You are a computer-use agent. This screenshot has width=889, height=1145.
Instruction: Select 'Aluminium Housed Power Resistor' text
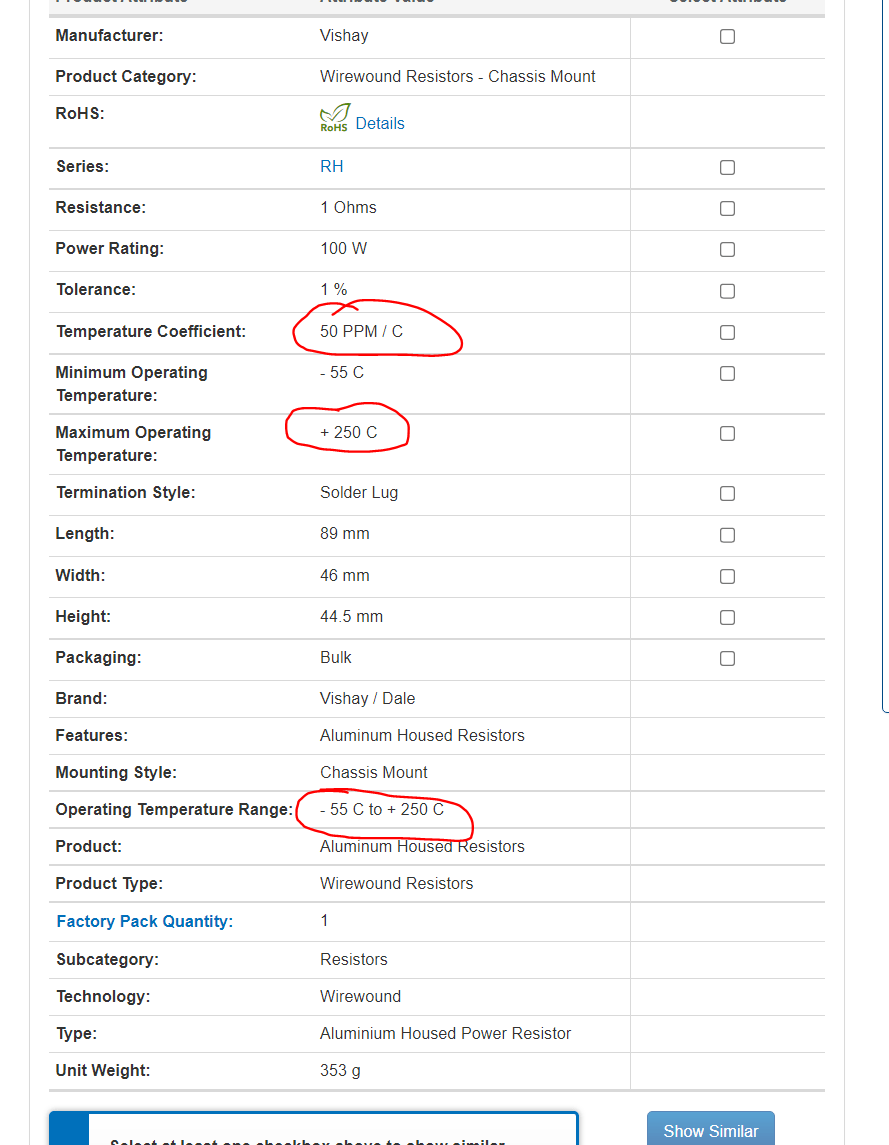(445, 1033)
